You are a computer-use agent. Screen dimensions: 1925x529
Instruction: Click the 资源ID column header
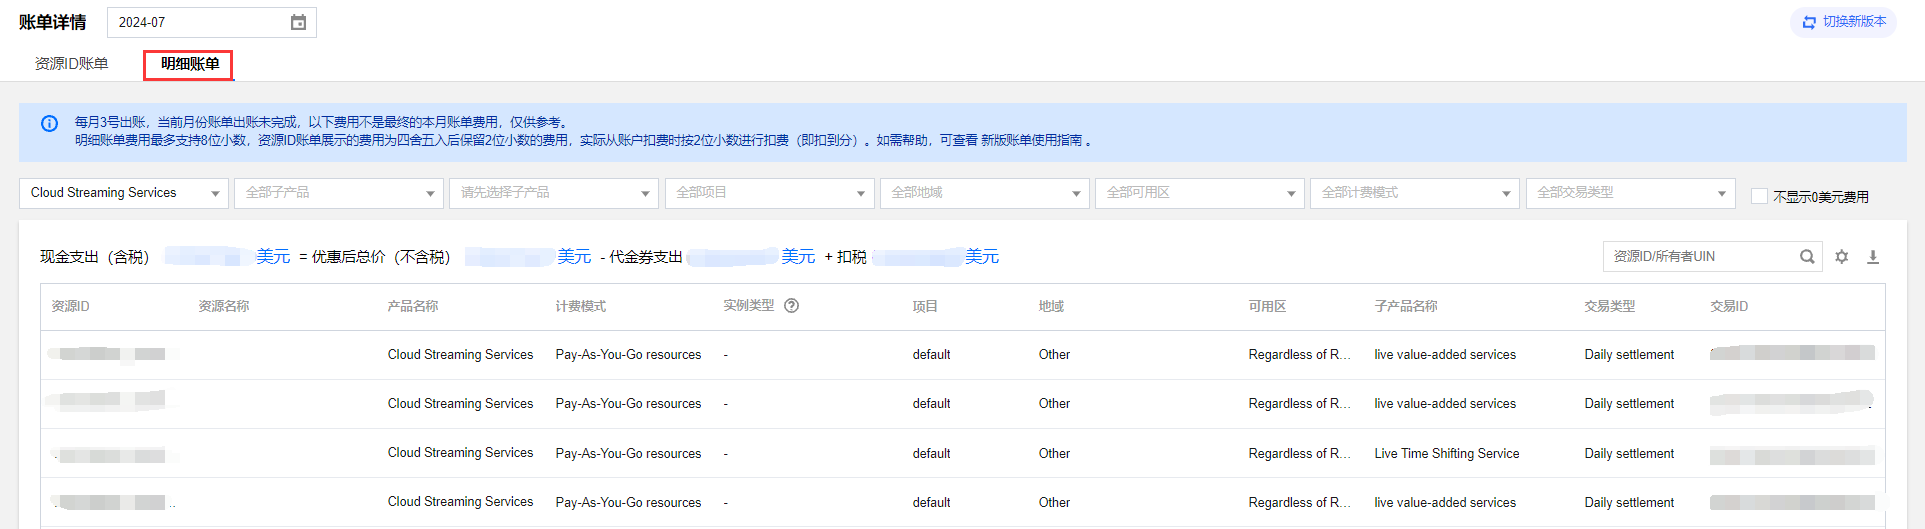71,306
